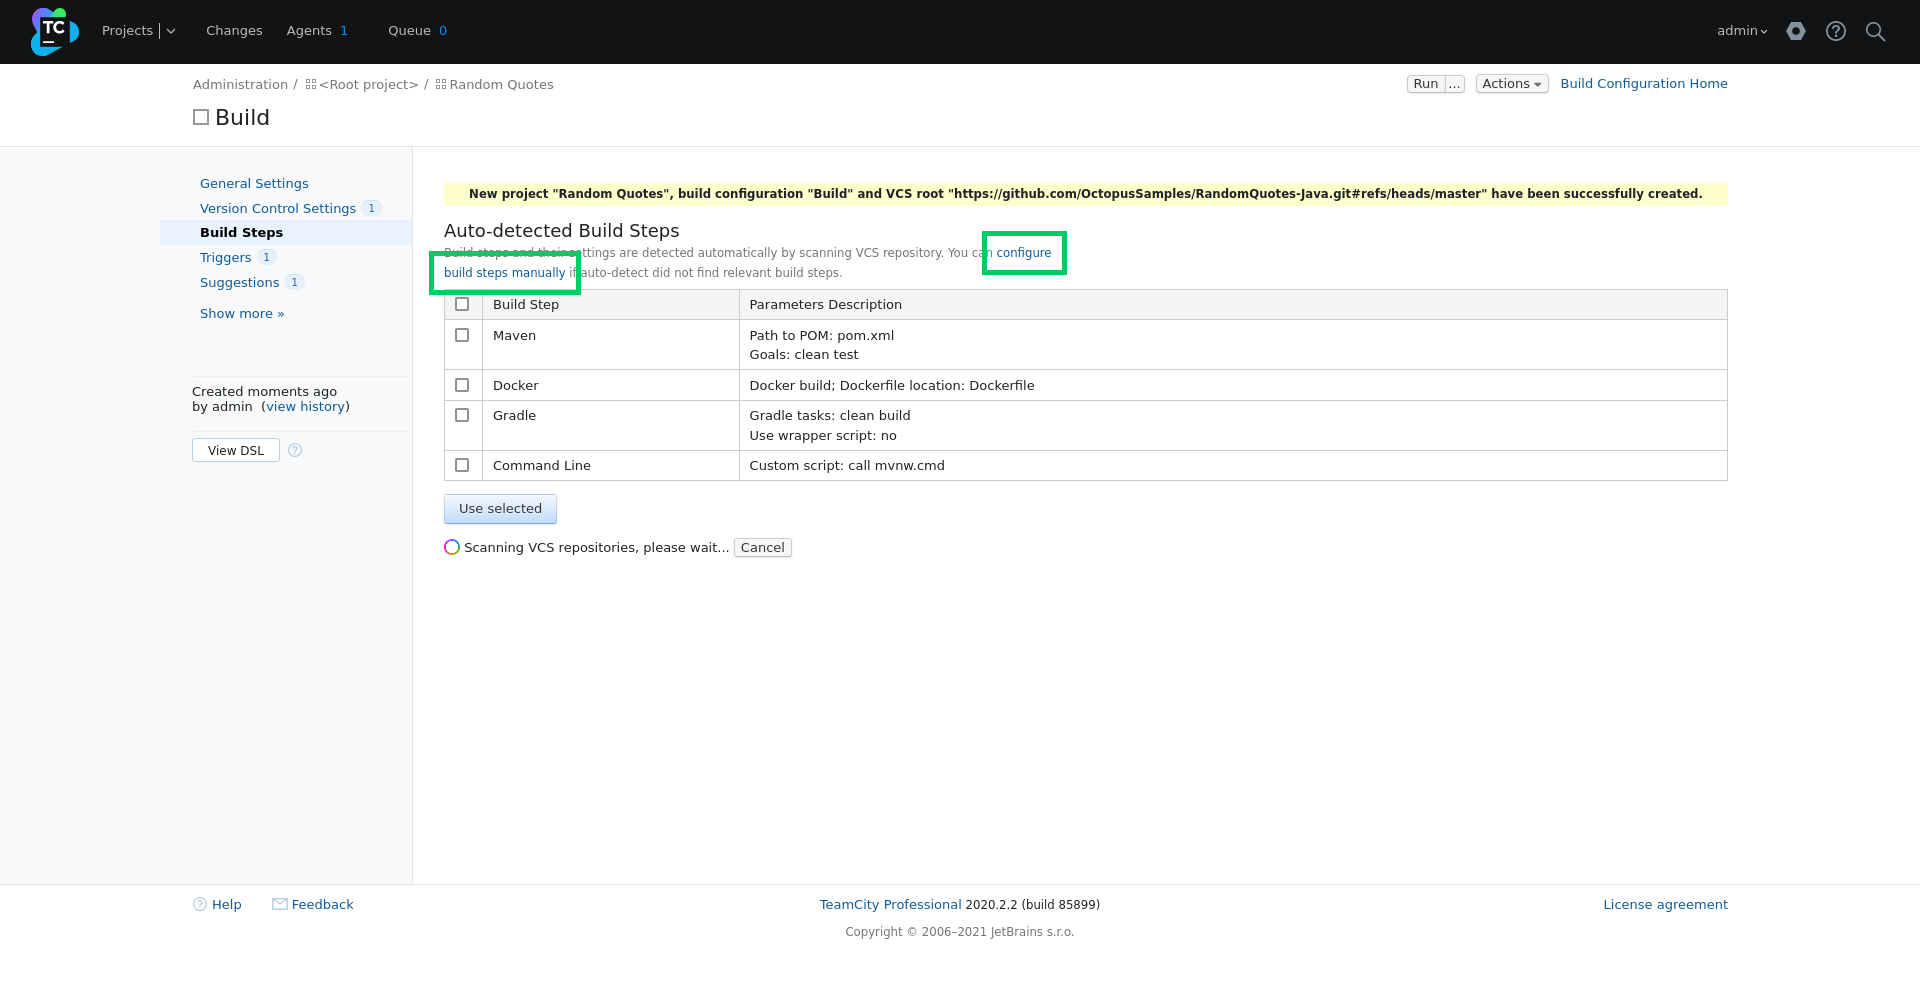Click the configure link in description
Viewport: 1920px width, 995px height.
[1024, 253]
